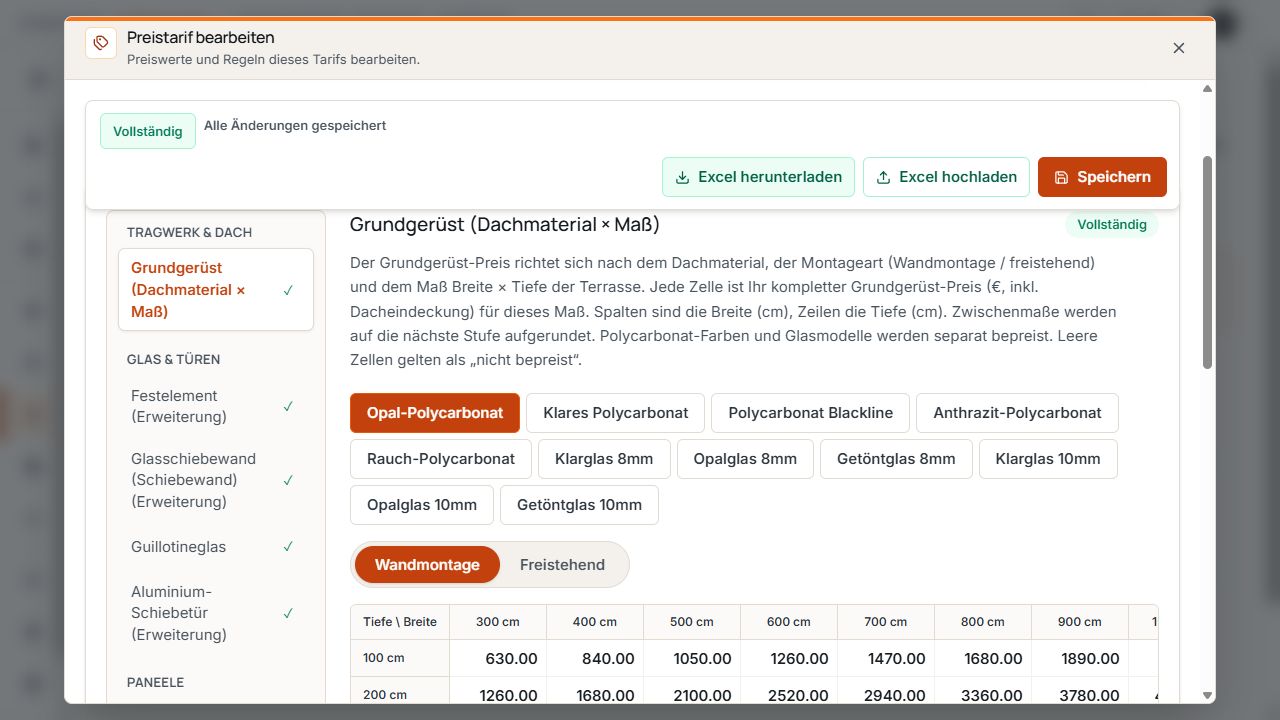Screen dimensions: 1280x720
Task: Click the checkmark beside Grundgerüst sidebar item
Action: tap(288, 290)
